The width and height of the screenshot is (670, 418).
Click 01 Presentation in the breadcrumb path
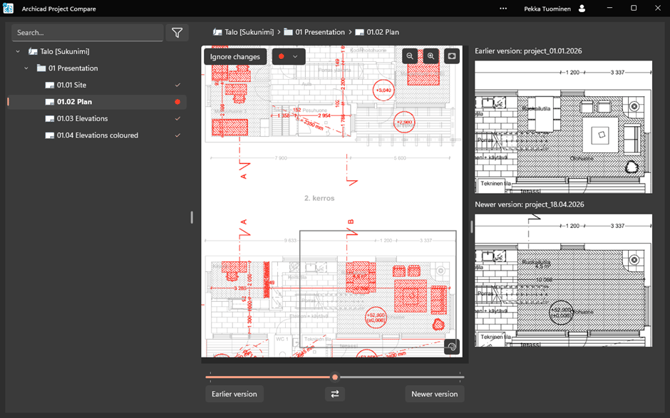click(x=318, y=33)
